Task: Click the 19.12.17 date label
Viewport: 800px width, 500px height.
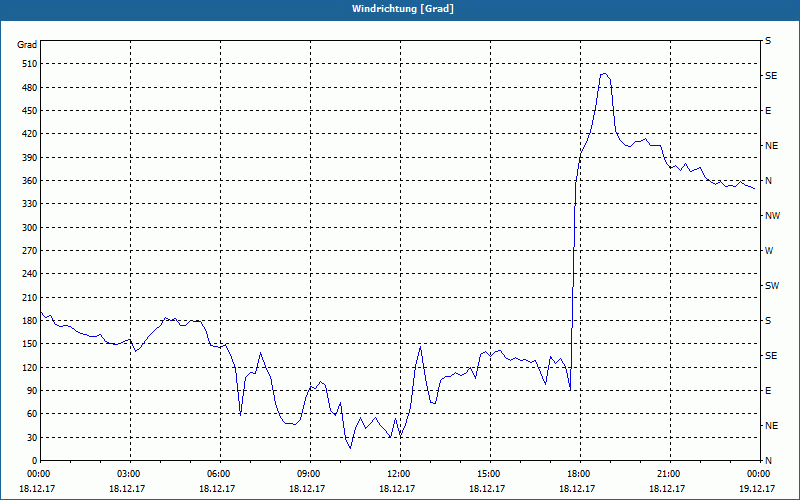Action: (x=757, y=488)
